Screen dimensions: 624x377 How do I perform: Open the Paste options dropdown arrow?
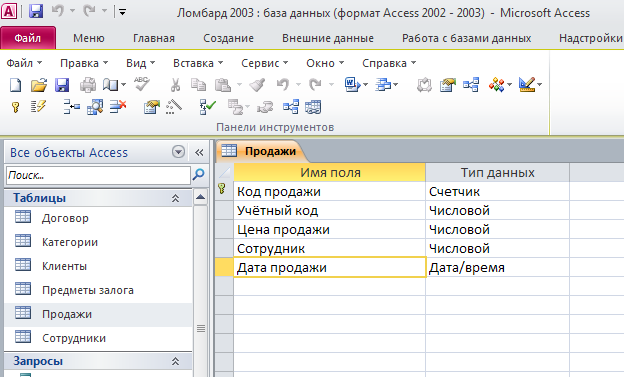point(239,85)
